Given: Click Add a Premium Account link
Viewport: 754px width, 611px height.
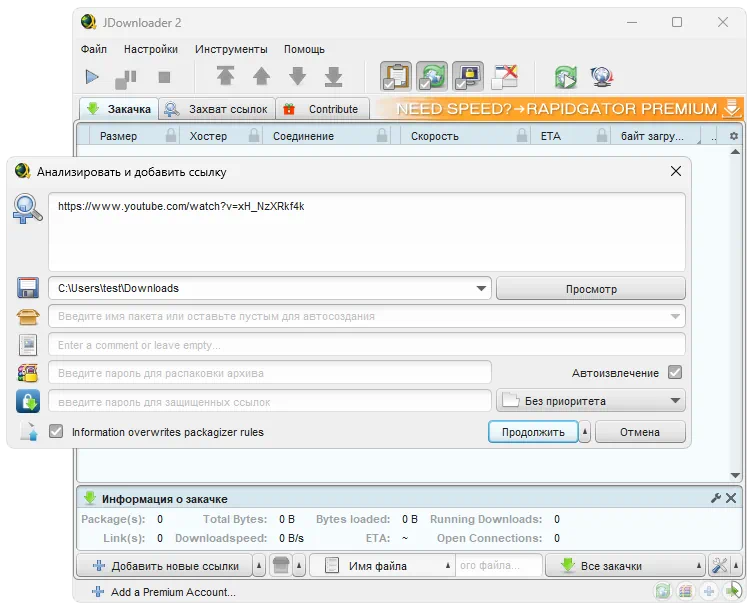Looking at the screenshot, I should coord(164,592).
